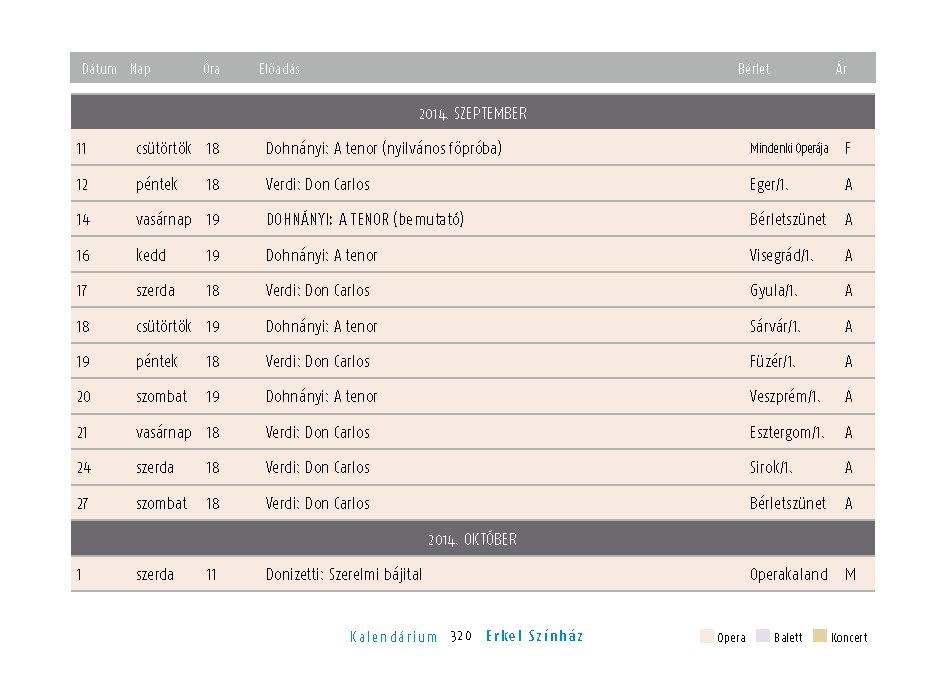Click "Verdi: Don Carlos" in the Esztergom/1. row
Screen dimensions: 945x680
pyautogui.click(x=318, y=433)
